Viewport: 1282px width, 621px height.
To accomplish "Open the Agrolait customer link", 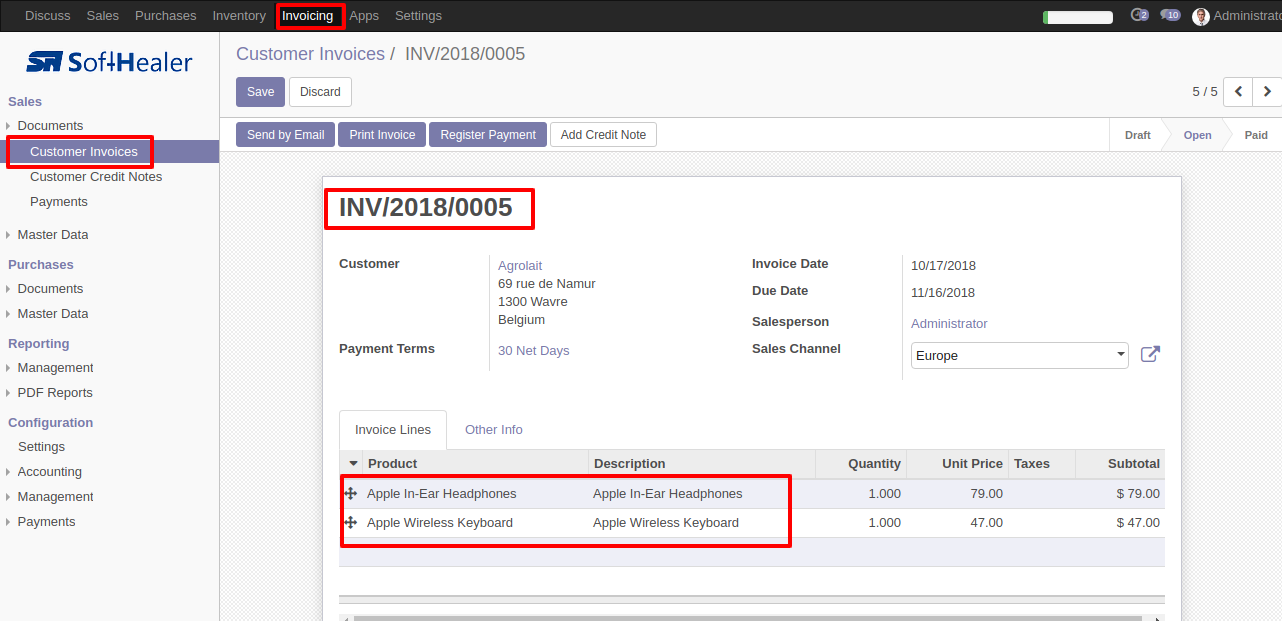I will click(520, 266).
